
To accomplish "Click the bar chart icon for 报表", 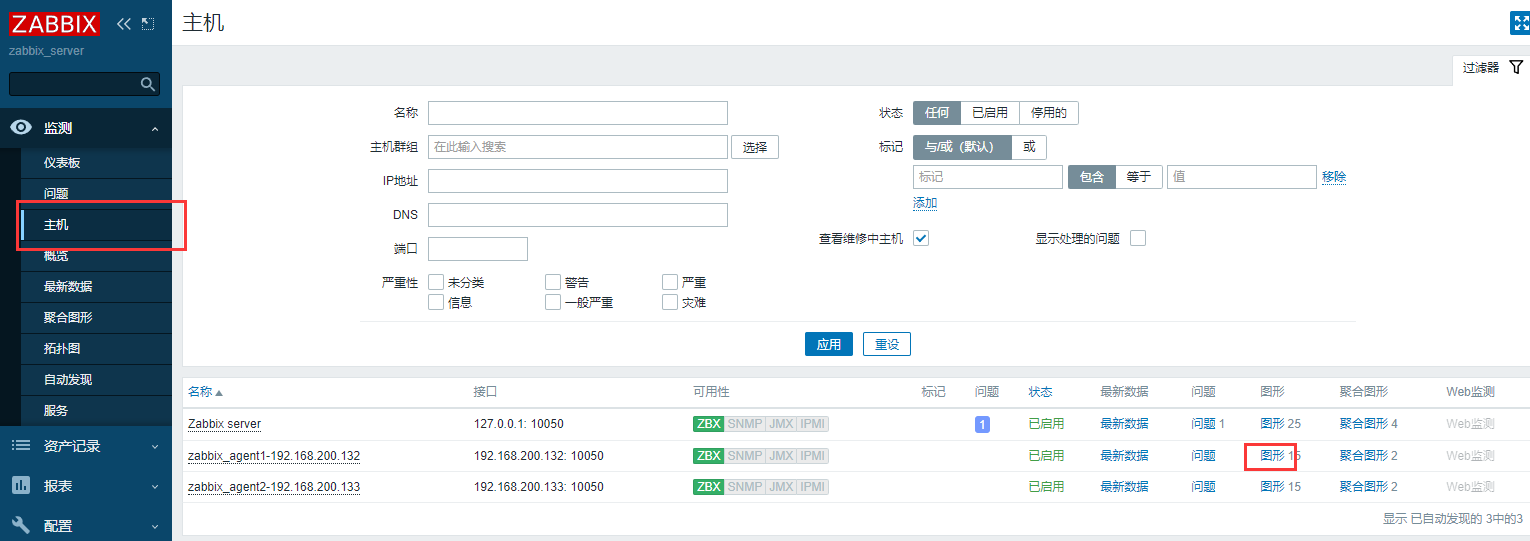I will coord(21,485).
